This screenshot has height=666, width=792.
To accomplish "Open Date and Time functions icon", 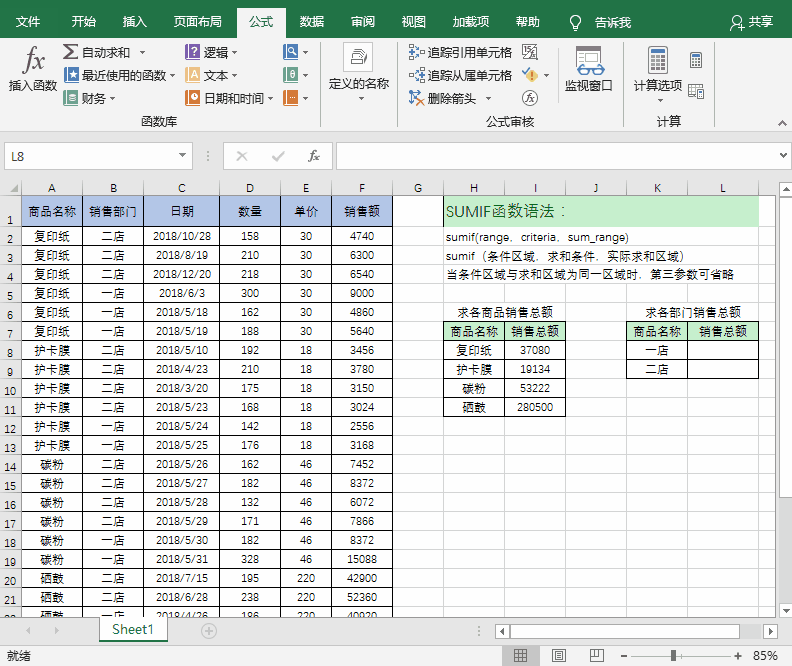I will tap(192, 98).
